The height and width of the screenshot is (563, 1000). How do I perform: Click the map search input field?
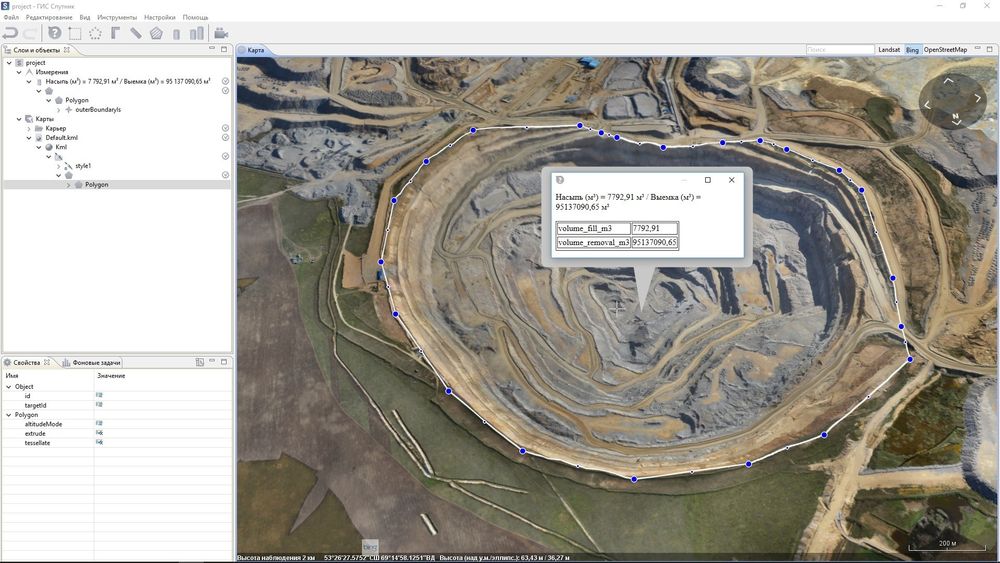pyautogui.click(x=839, y=50)
